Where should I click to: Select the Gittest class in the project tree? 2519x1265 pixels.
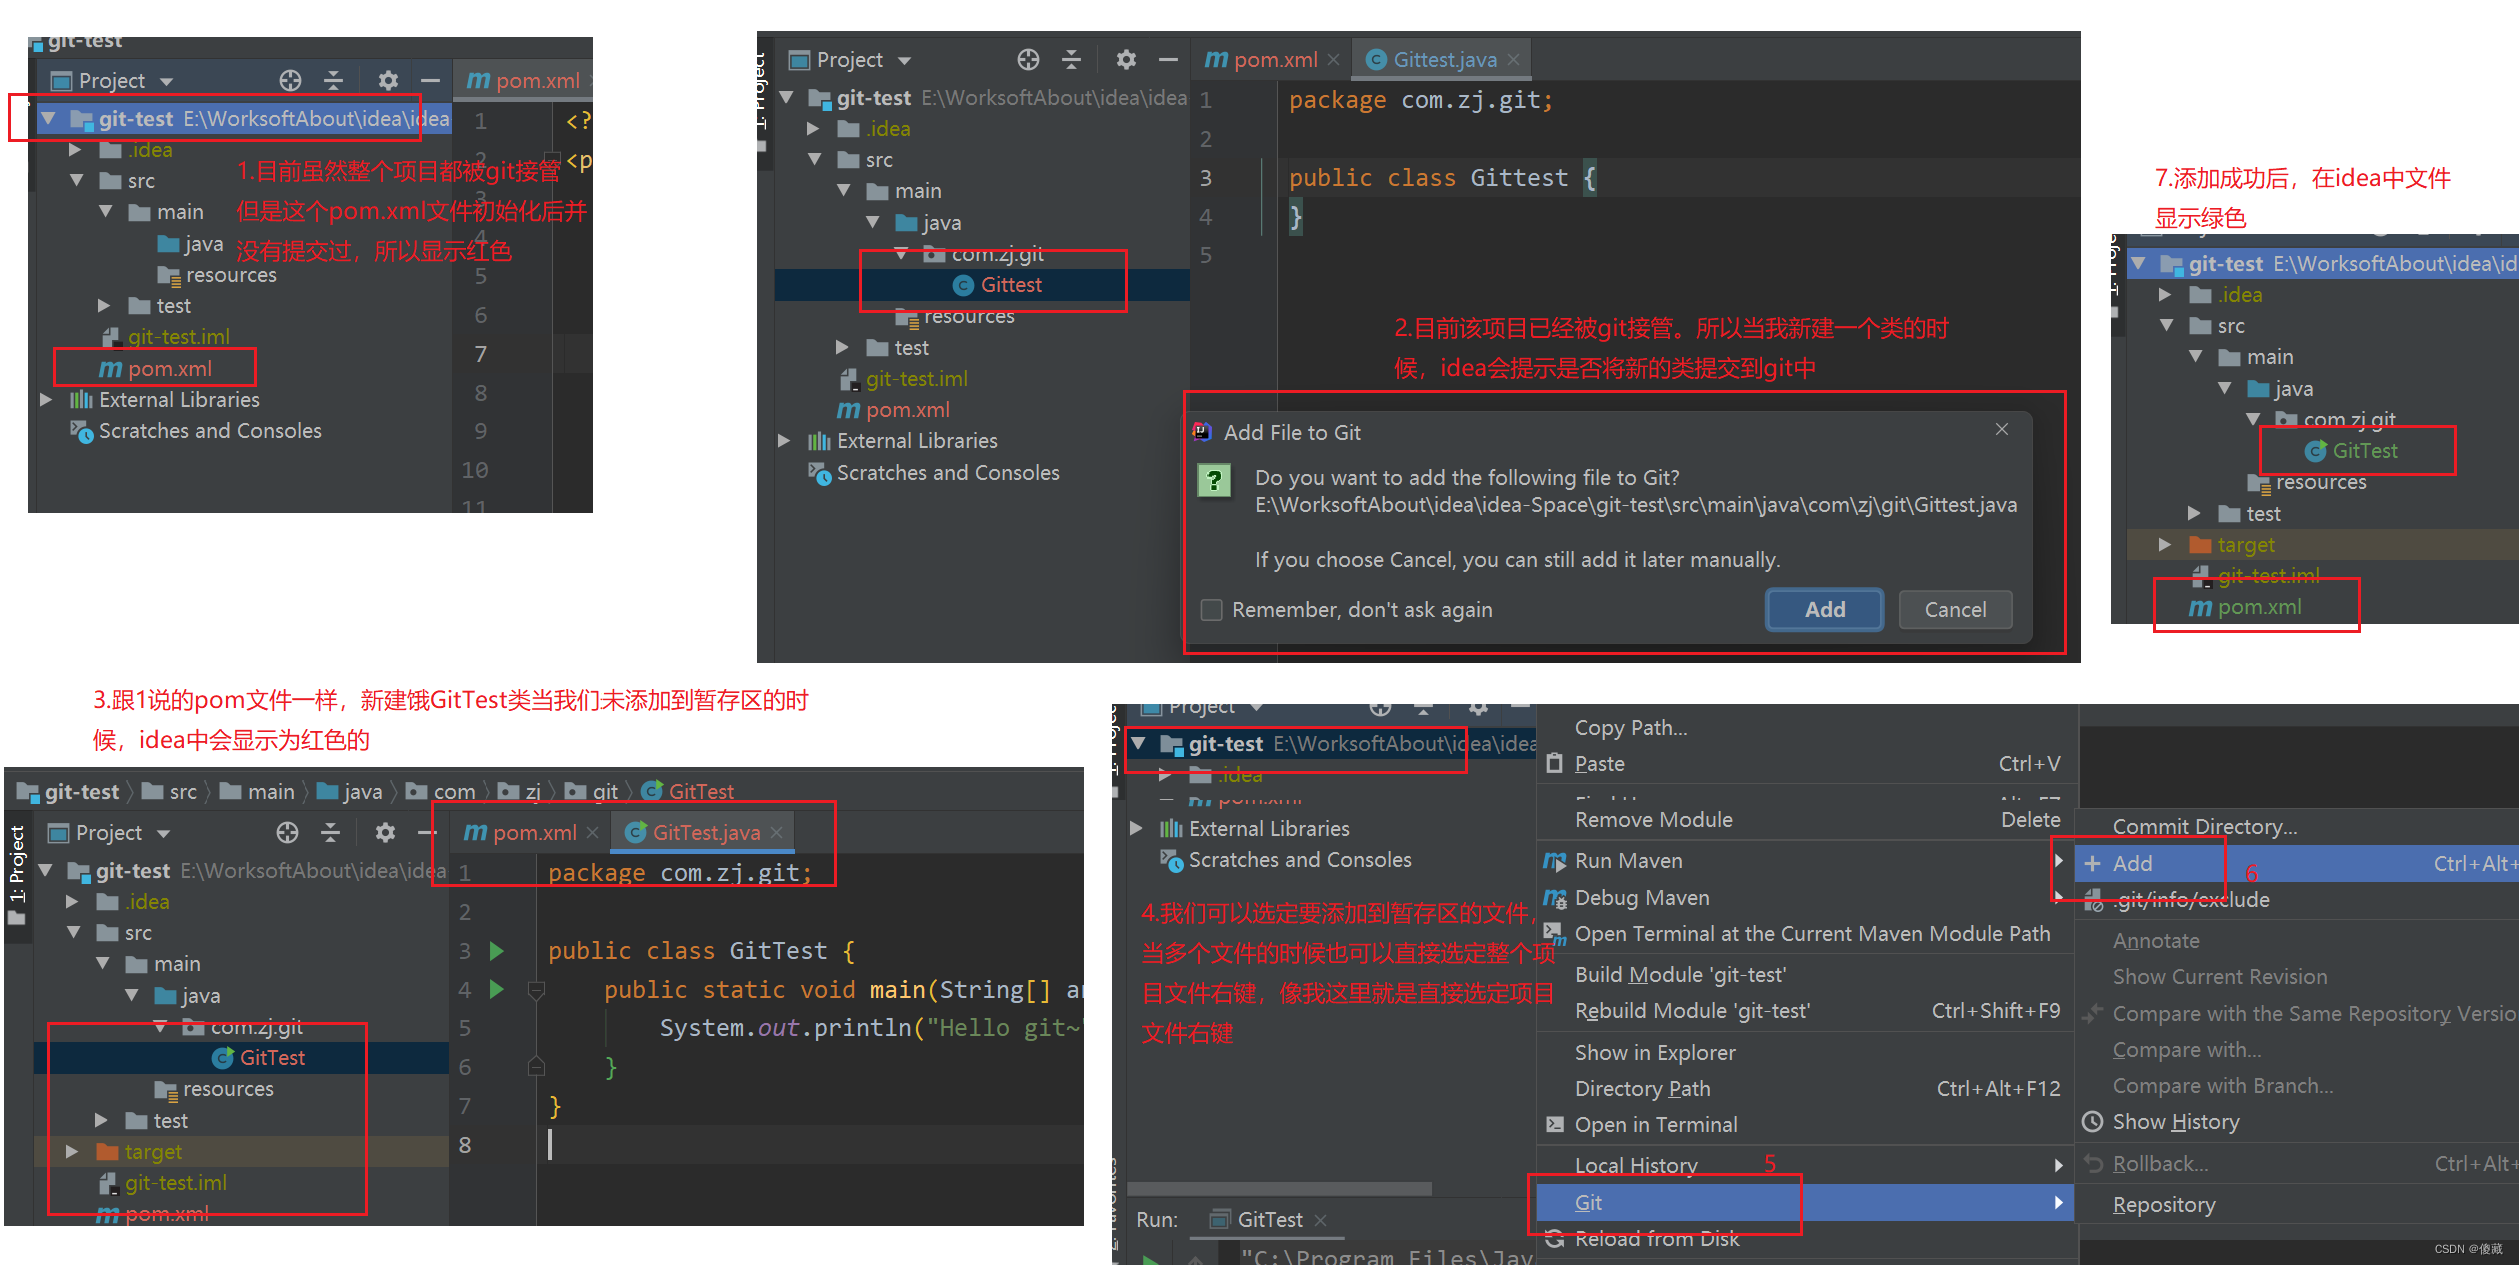[1010, 285]
